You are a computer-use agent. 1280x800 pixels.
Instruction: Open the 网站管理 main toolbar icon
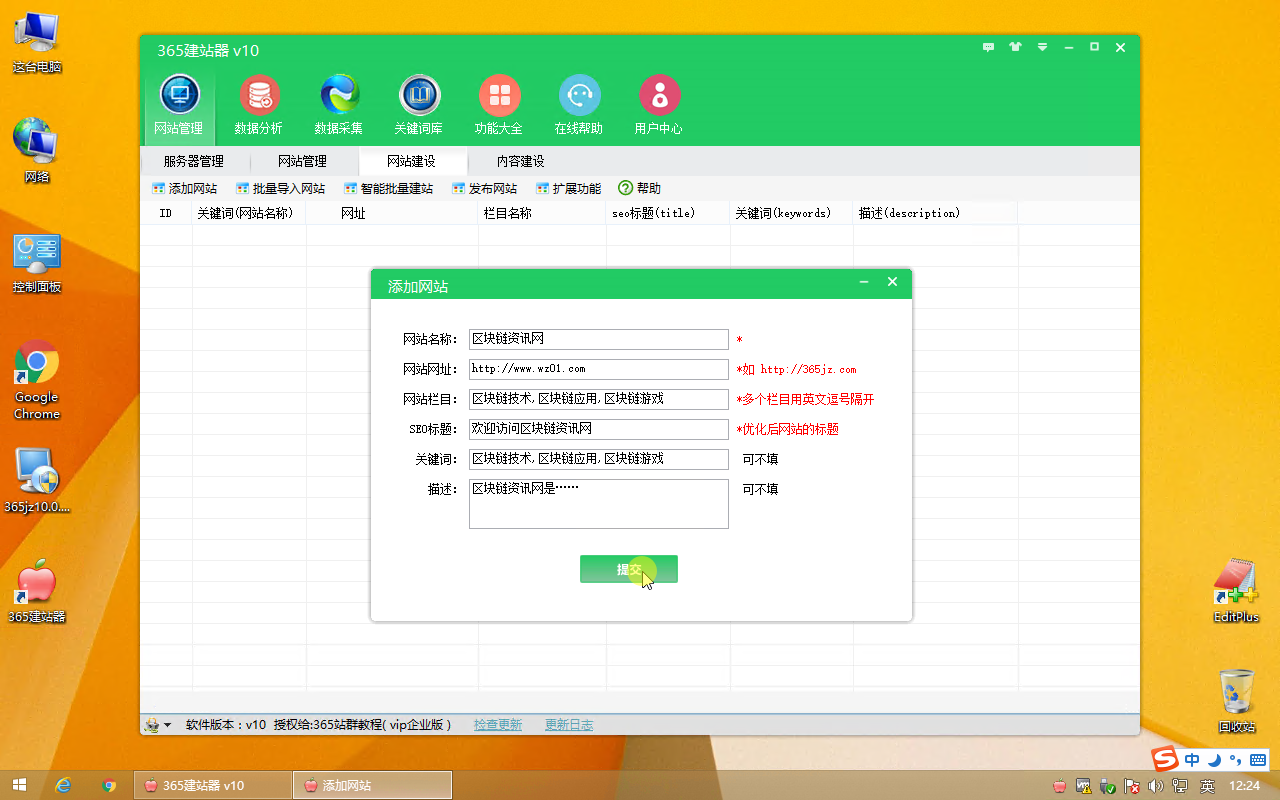pyautogui.click(x=179, y=105)
